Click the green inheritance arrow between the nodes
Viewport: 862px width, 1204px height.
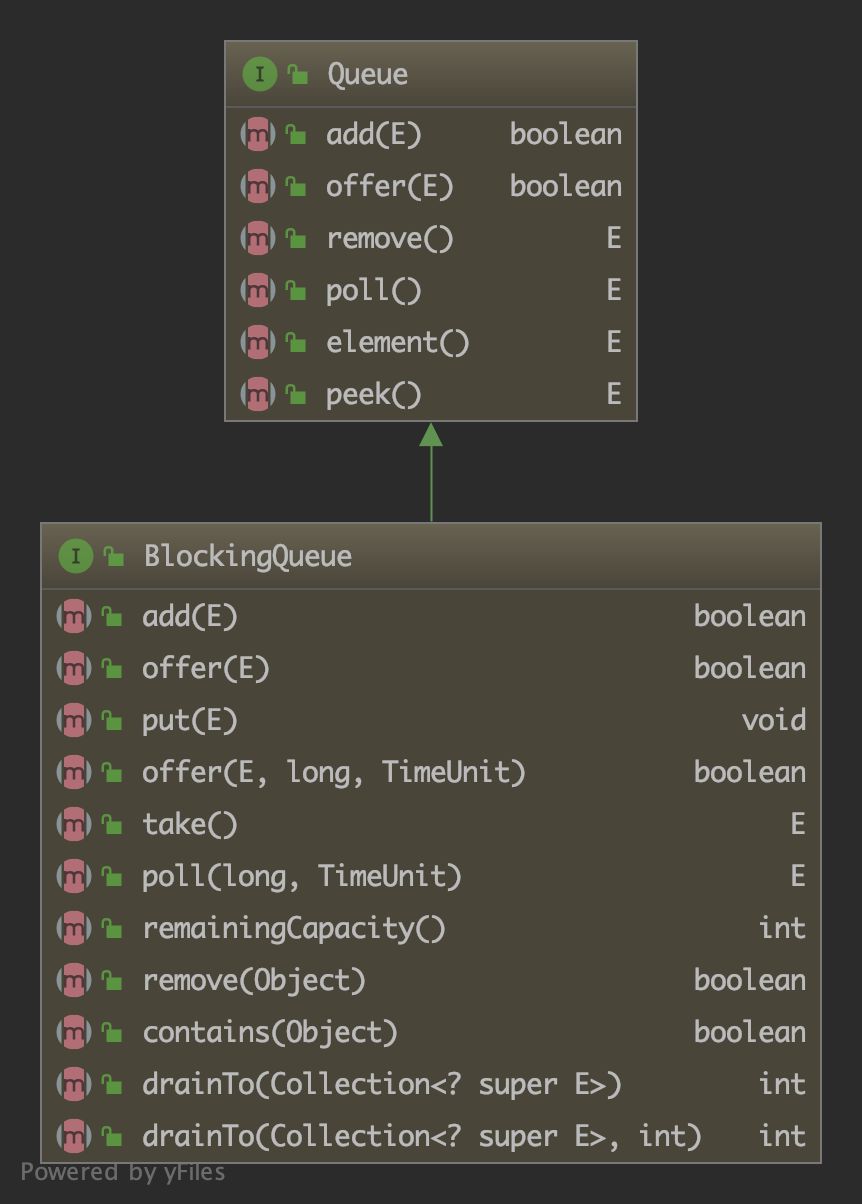(430, 470)
